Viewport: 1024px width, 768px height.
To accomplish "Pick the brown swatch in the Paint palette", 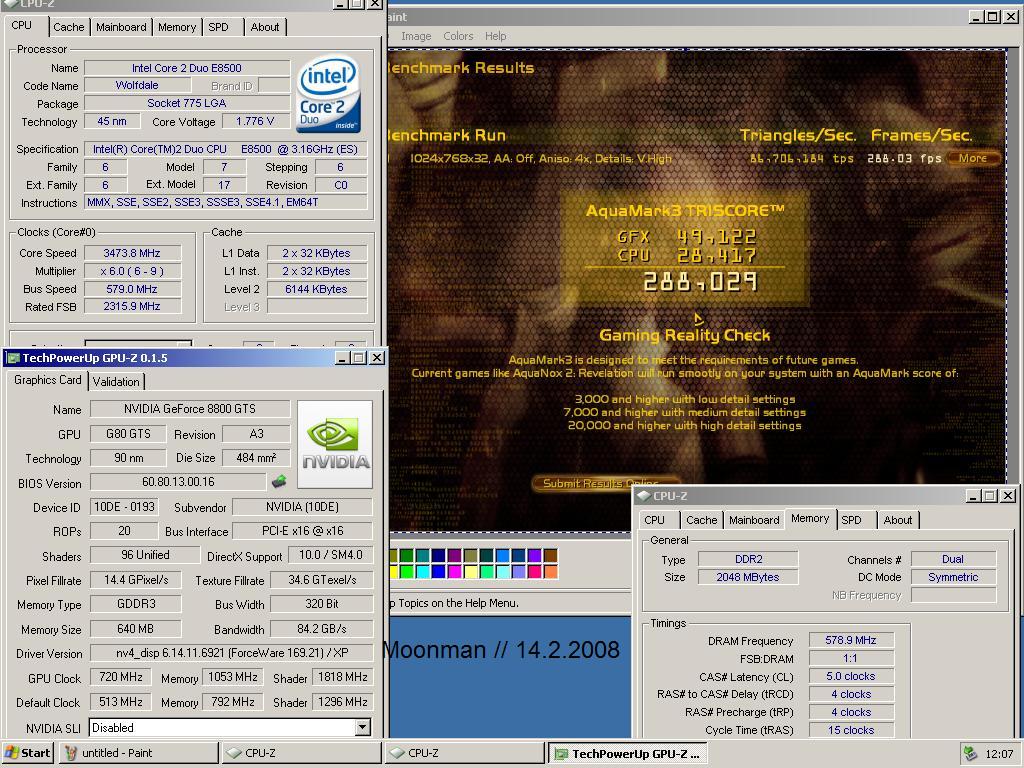I will click(x=551, y=556).
